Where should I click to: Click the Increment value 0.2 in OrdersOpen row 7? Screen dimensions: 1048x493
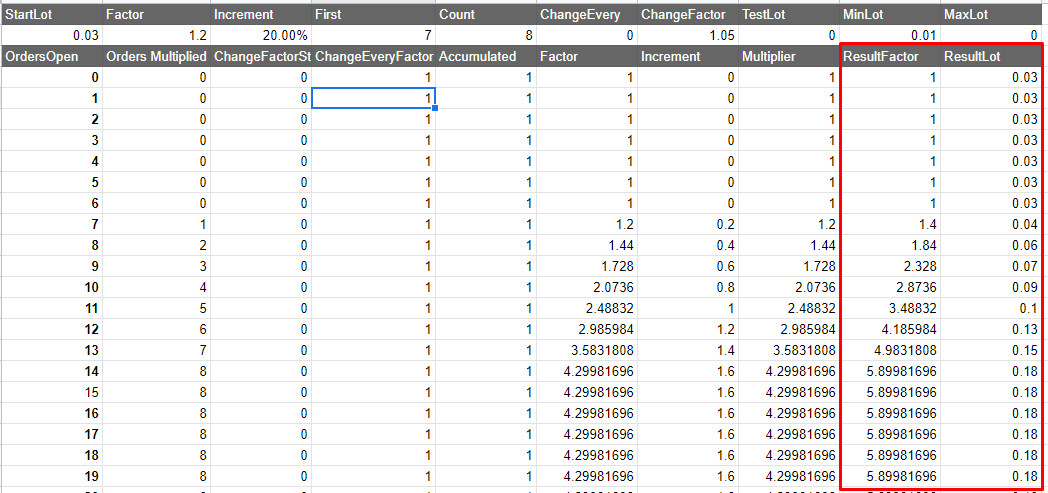click(x=688, y=224)
